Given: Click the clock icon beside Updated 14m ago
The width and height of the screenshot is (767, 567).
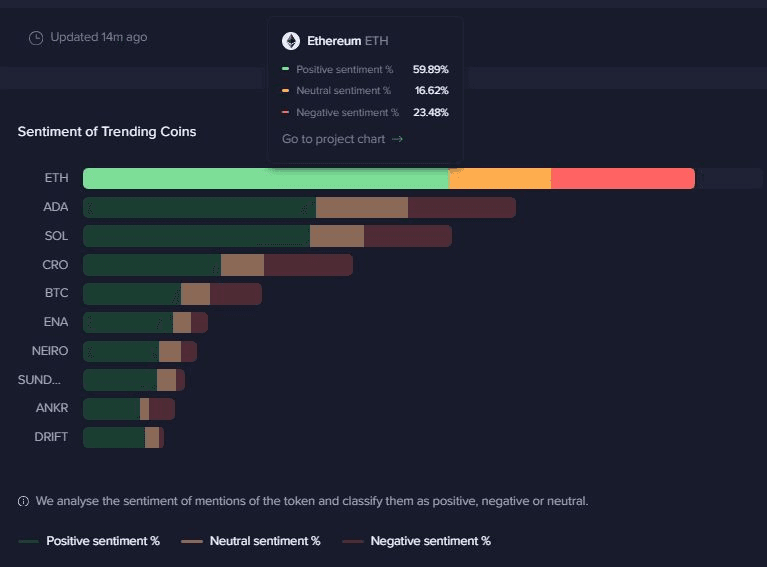Looking at the screenshot, I should tap(36, 38).
